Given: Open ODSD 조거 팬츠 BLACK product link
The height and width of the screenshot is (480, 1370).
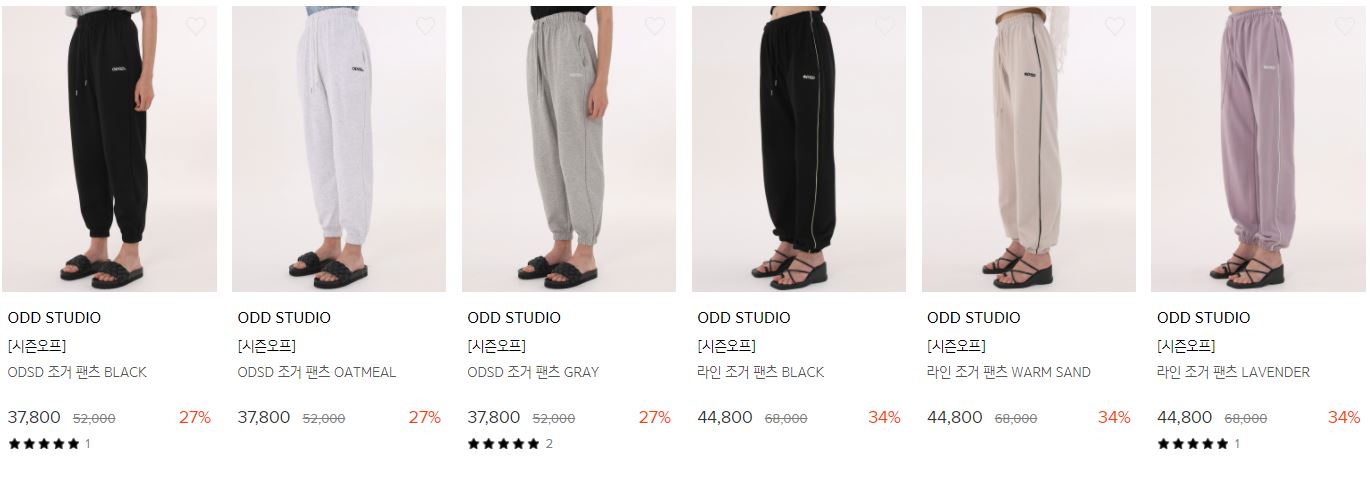Looking at the screenshot, I should [x=77, y=372].
